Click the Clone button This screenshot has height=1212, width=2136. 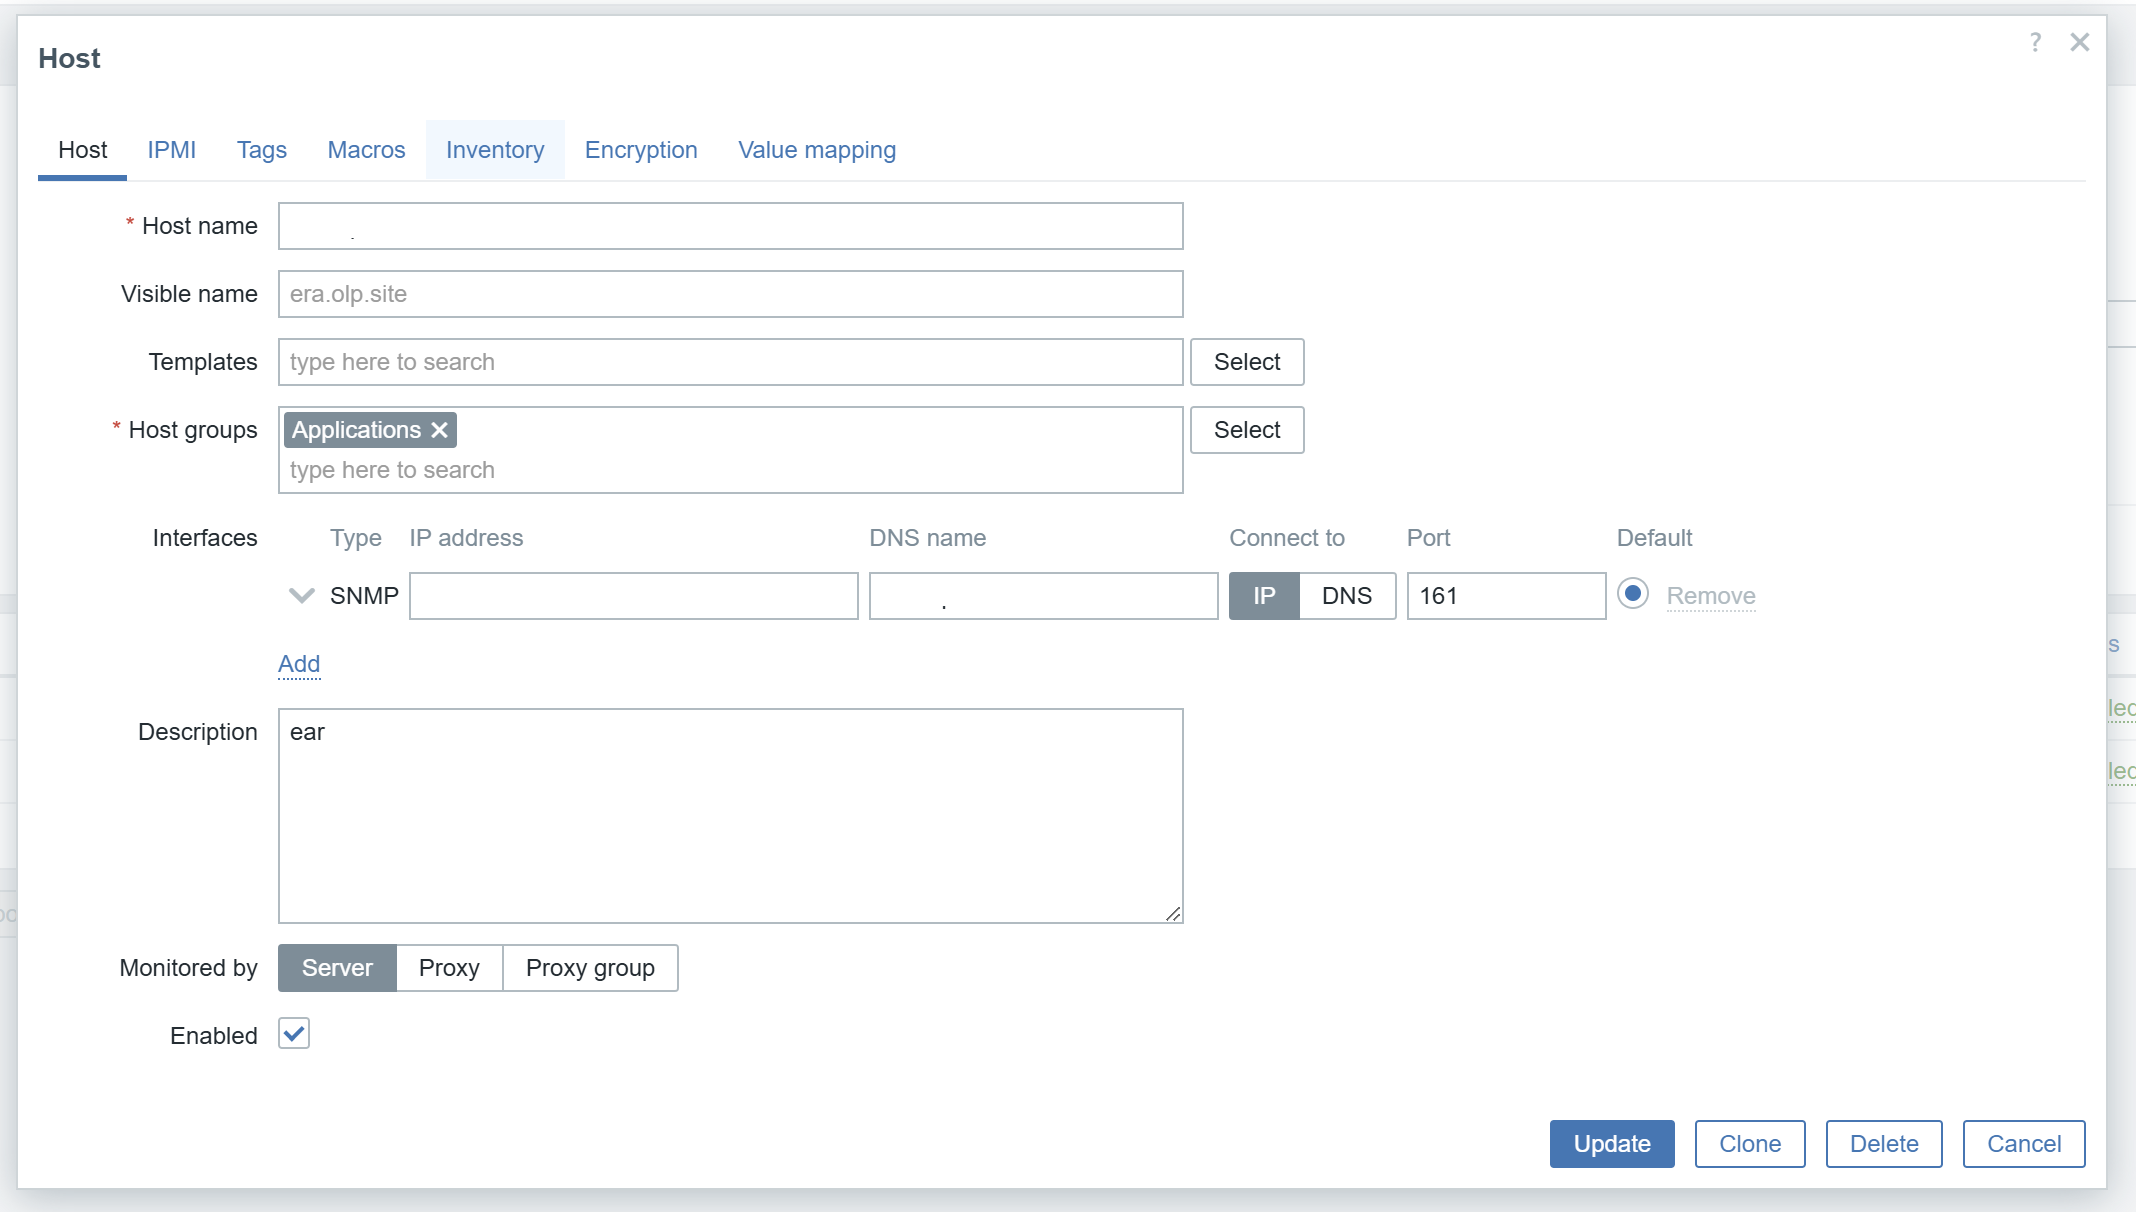(1750, 1144)
